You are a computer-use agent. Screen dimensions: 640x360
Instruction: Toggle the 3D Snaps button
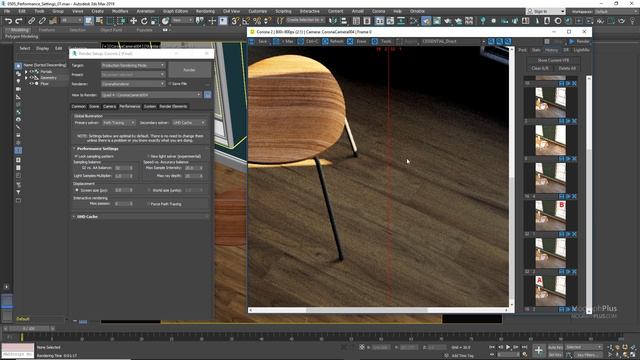[235, 20]
